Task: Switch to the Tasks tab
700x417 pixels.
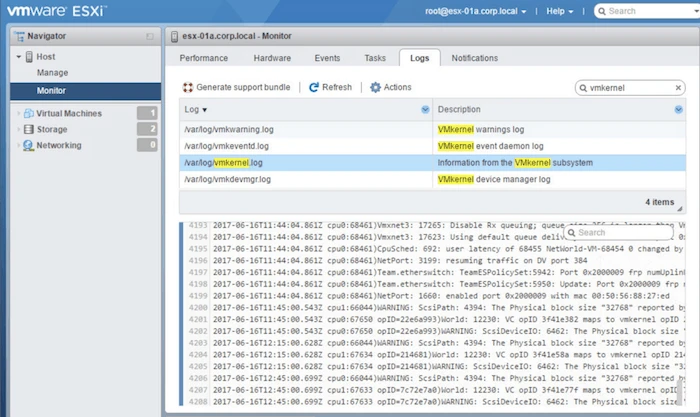Action: click(375, 58)
